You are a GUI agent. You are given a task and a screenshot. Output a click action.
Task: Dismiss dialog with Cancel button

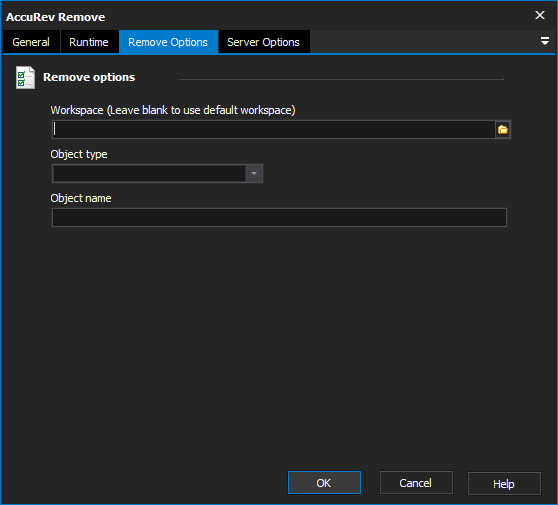point(416,483)
